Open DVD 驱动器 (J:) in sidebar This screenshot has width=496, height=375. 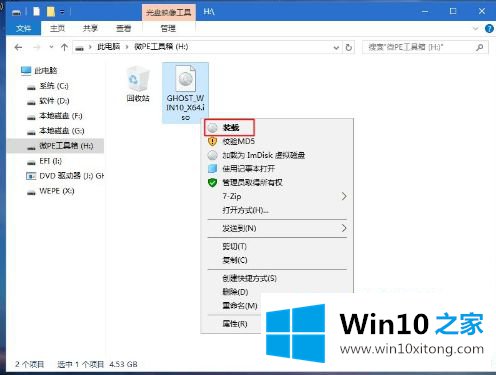tap(71, 176)
